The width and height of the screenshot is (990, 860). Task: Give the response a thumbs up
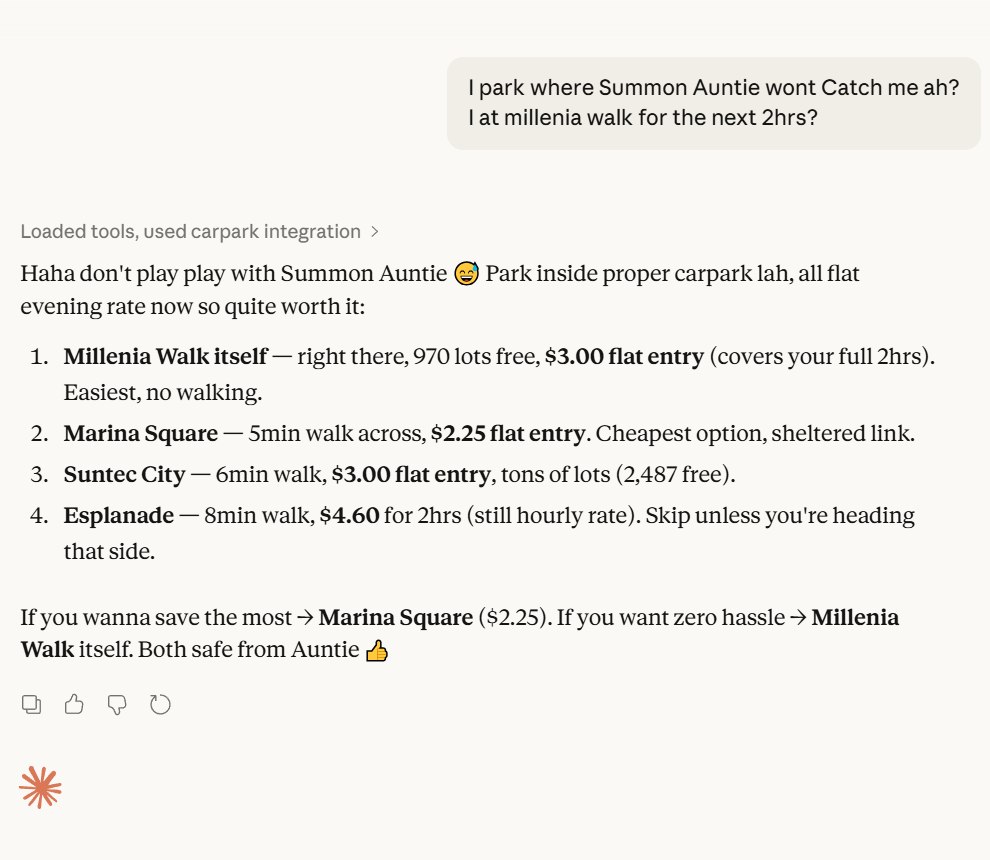click(74, 705)
